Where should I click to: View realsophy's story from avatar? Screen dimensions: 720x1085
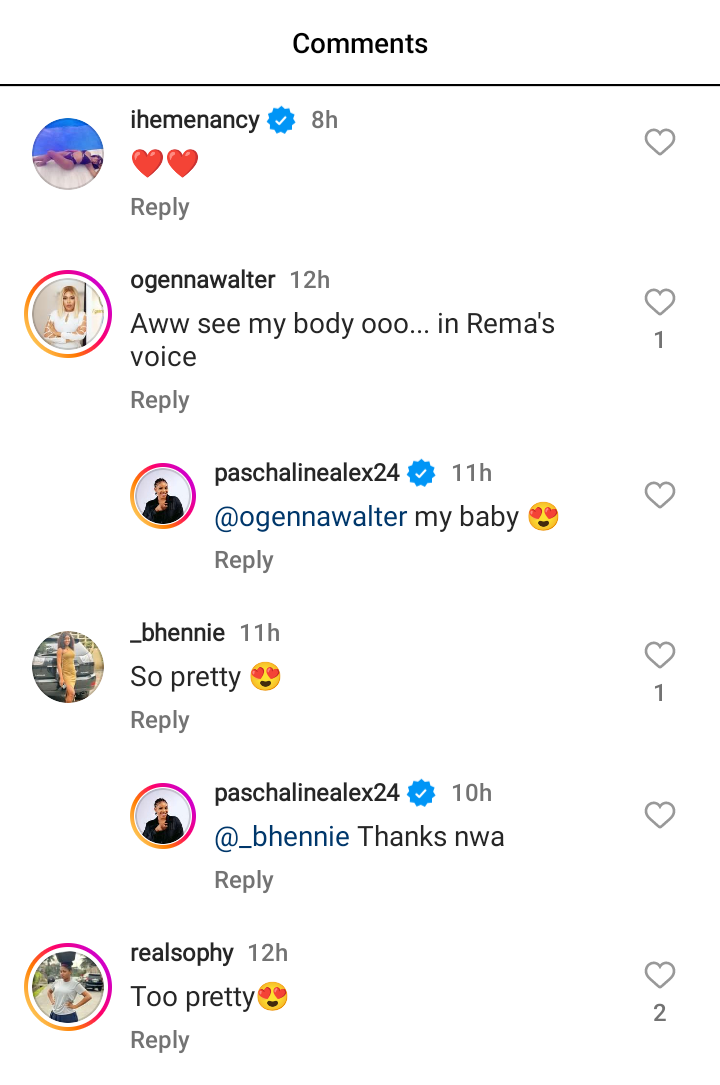(68, 987)
